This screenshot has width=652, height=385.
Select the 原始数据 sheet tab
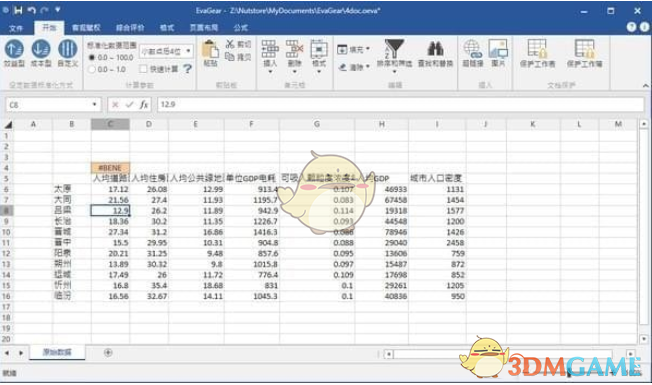point(57,352)
